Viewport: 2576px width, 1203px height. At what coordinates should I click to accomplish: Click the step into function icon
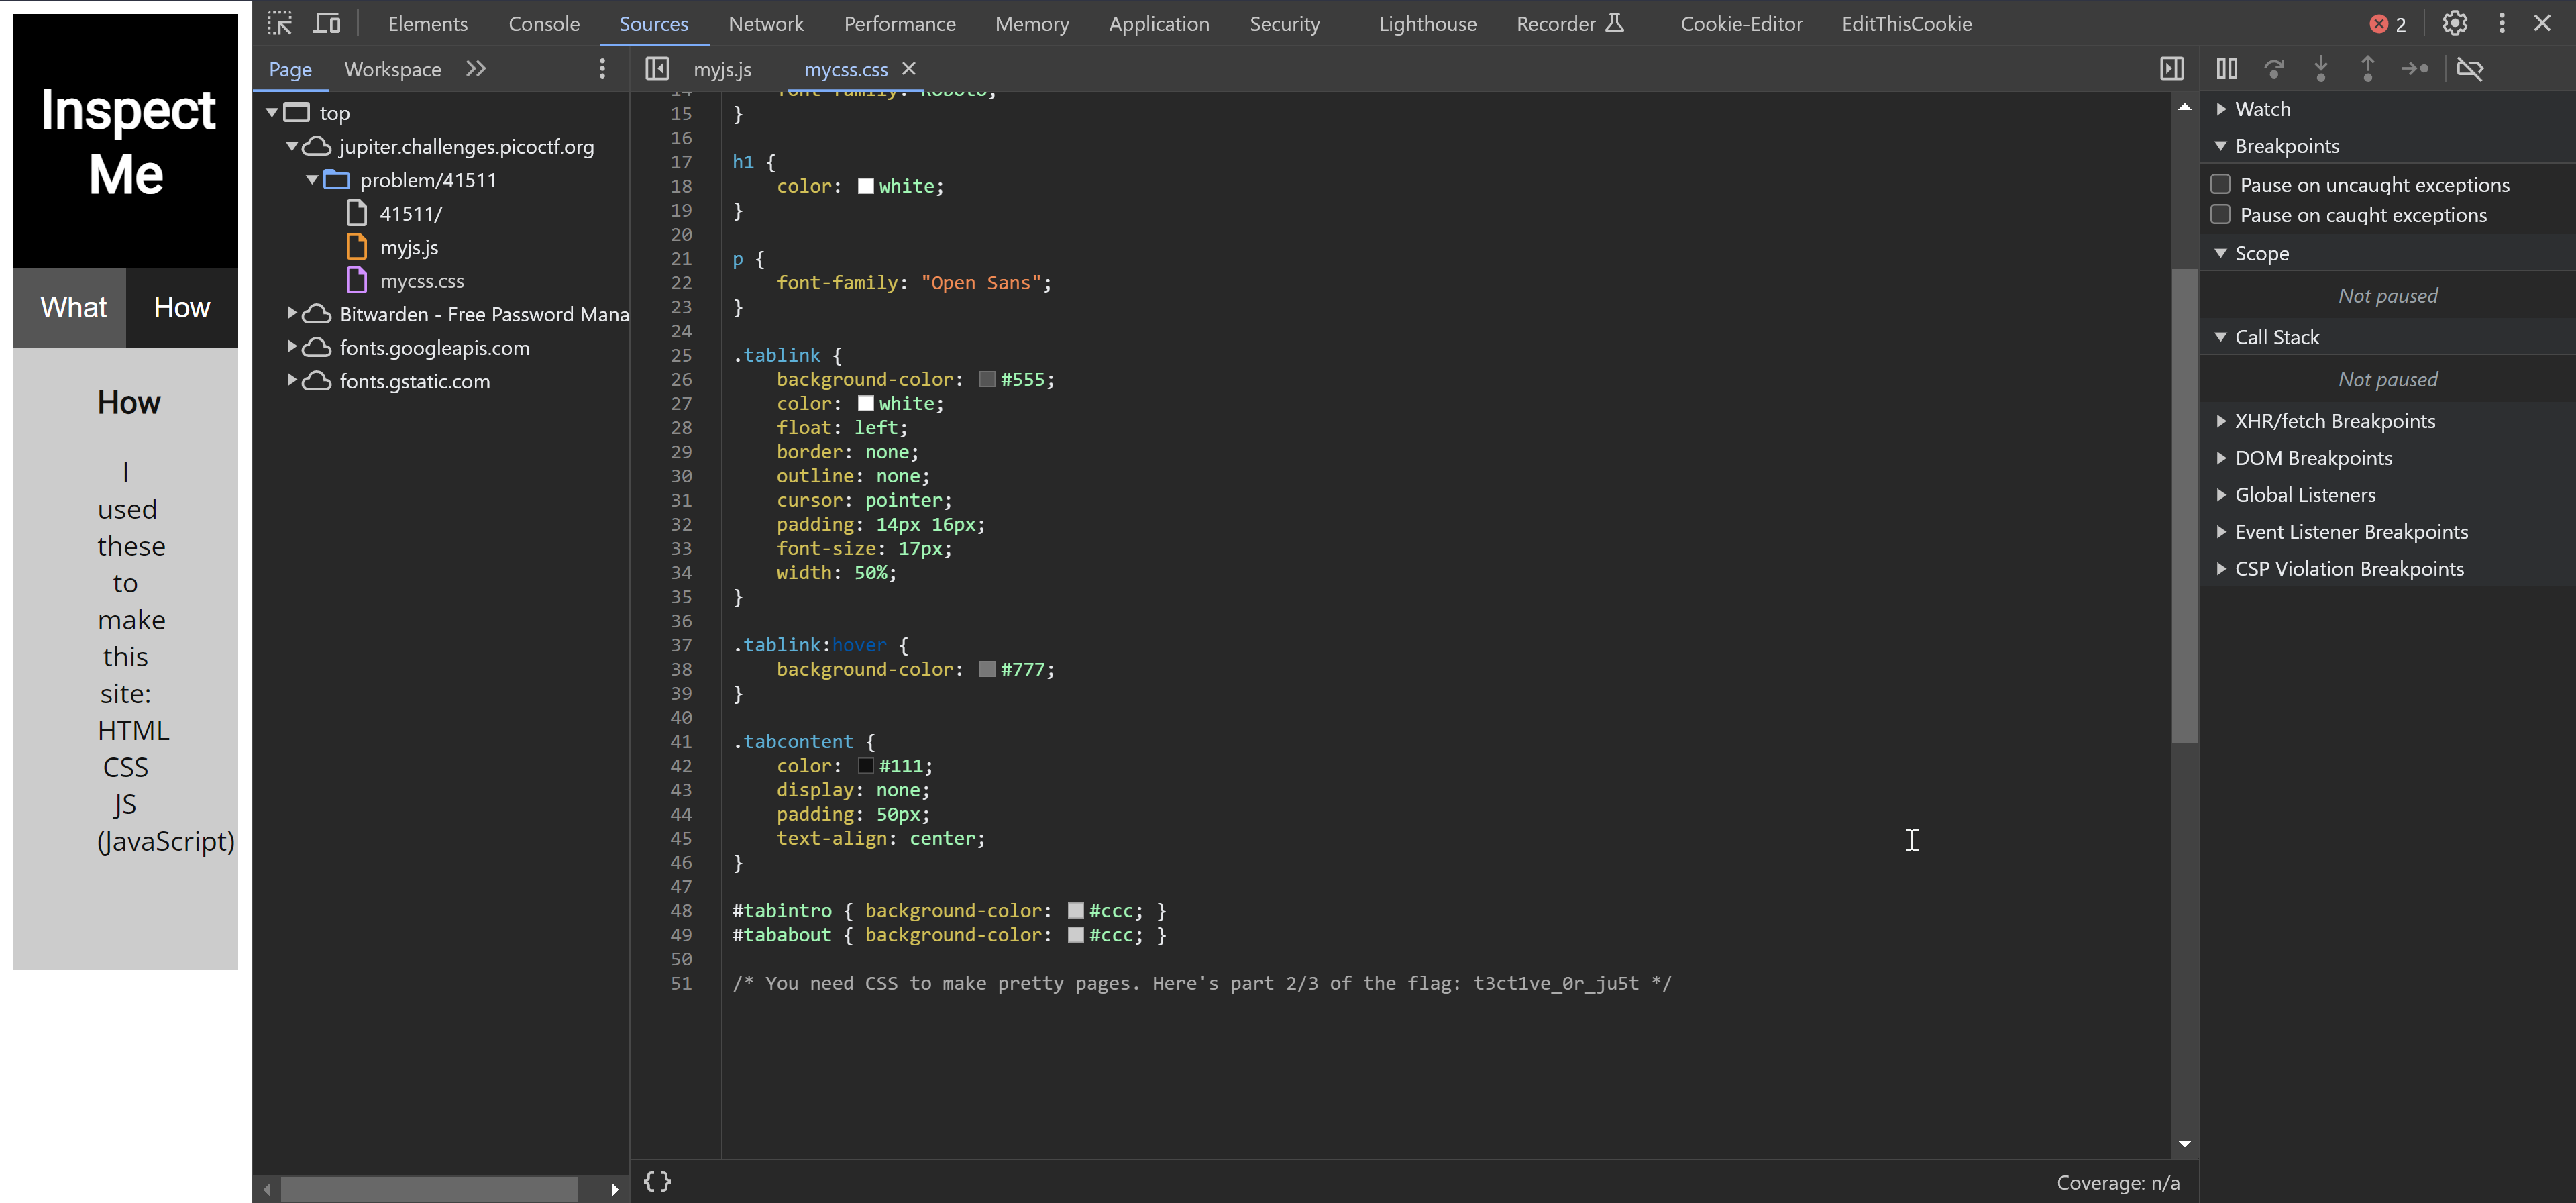[x=2320, y=69]
